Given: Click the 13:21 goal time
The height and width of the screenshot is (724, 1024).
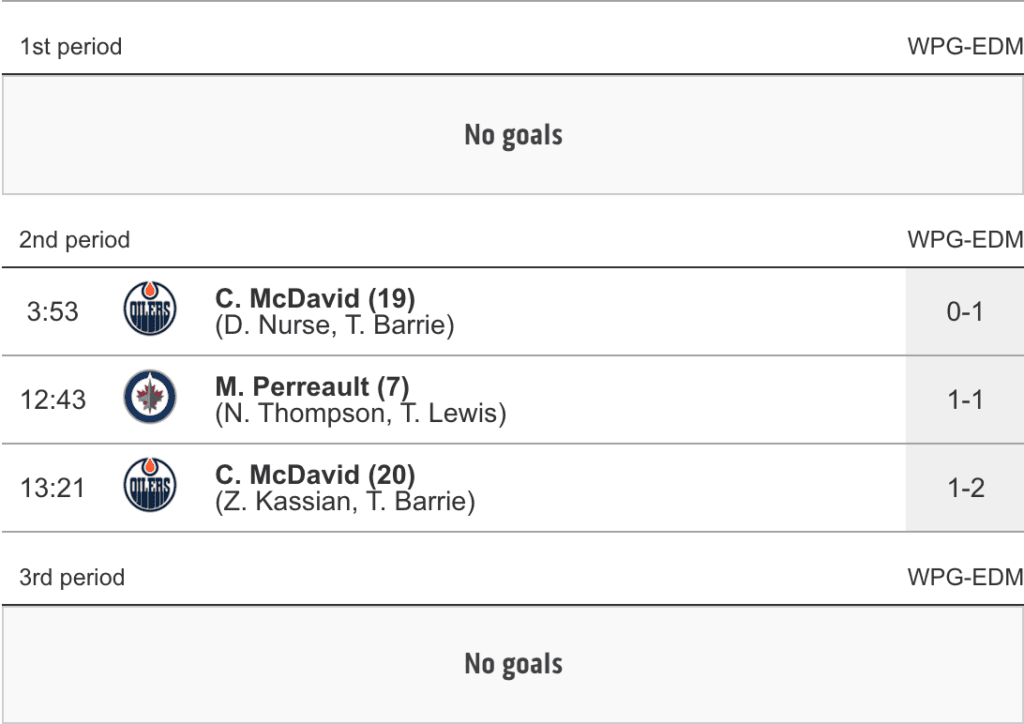Looking at the screenshot, I should point(53,488).
